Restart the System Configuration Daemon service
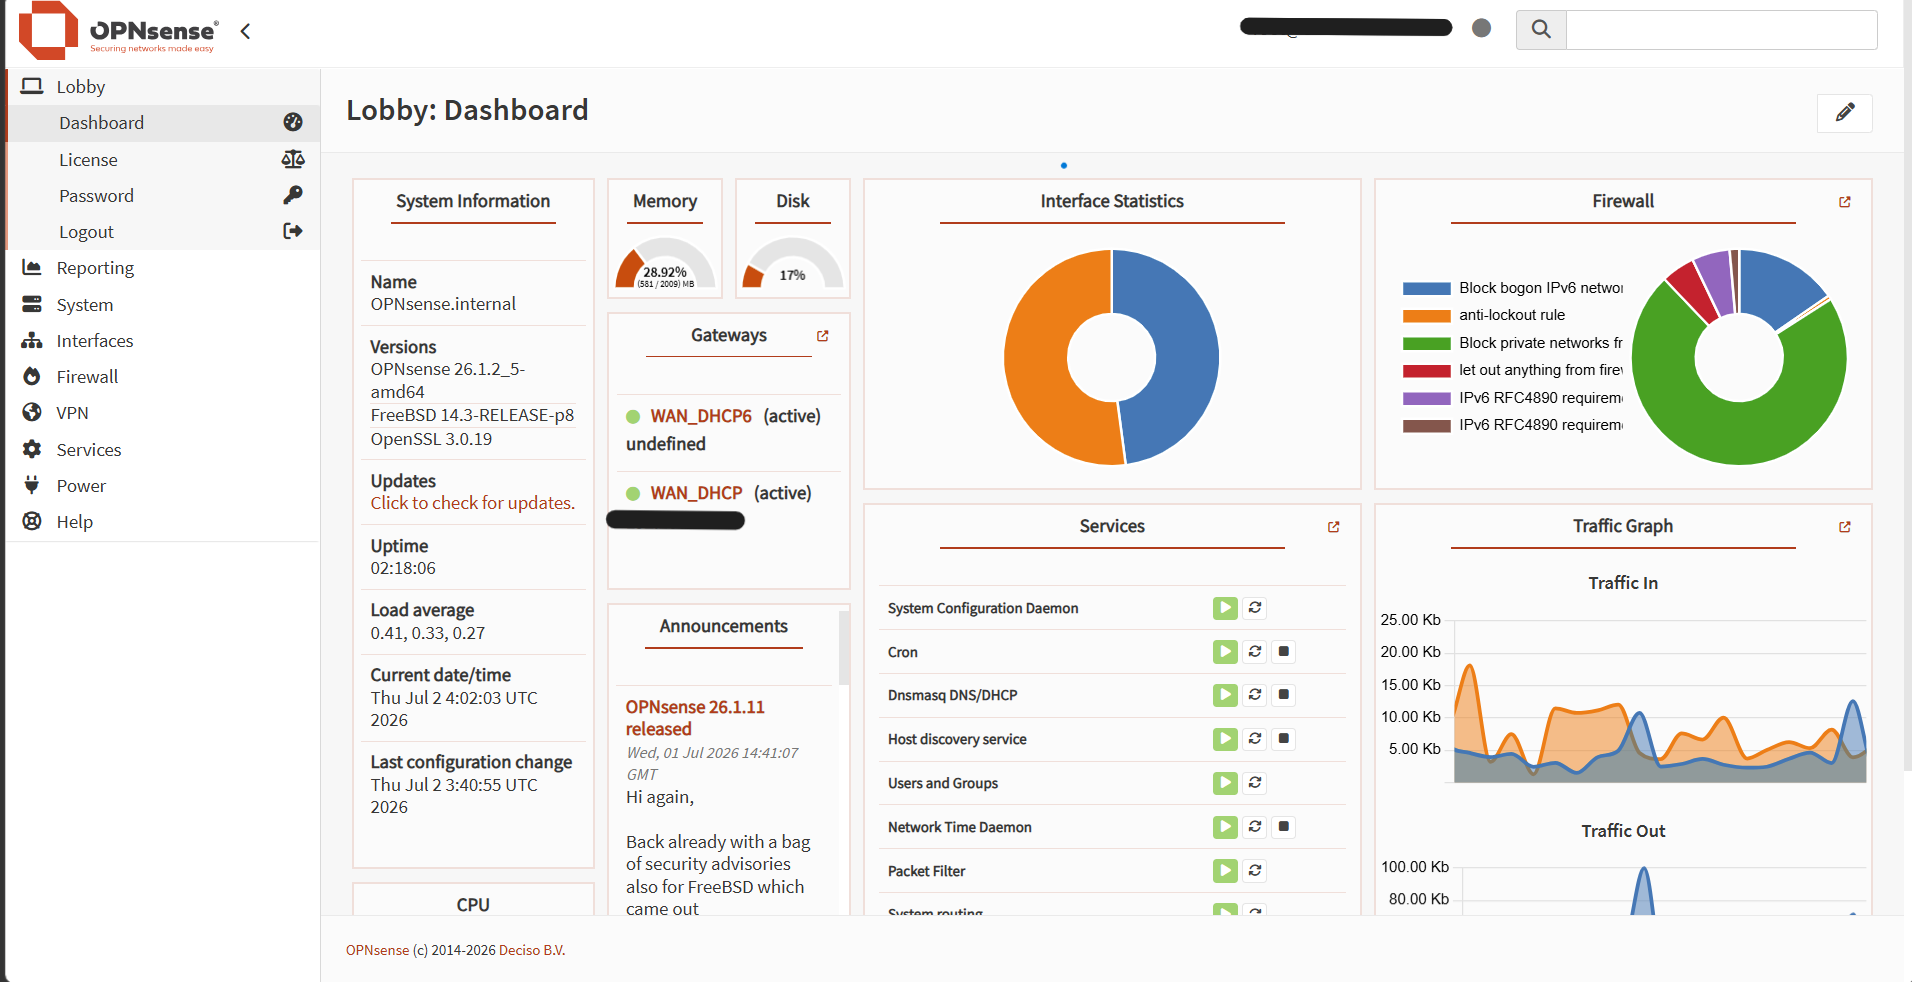The height and width of the screenshot is (982, 1912). 1255,608
